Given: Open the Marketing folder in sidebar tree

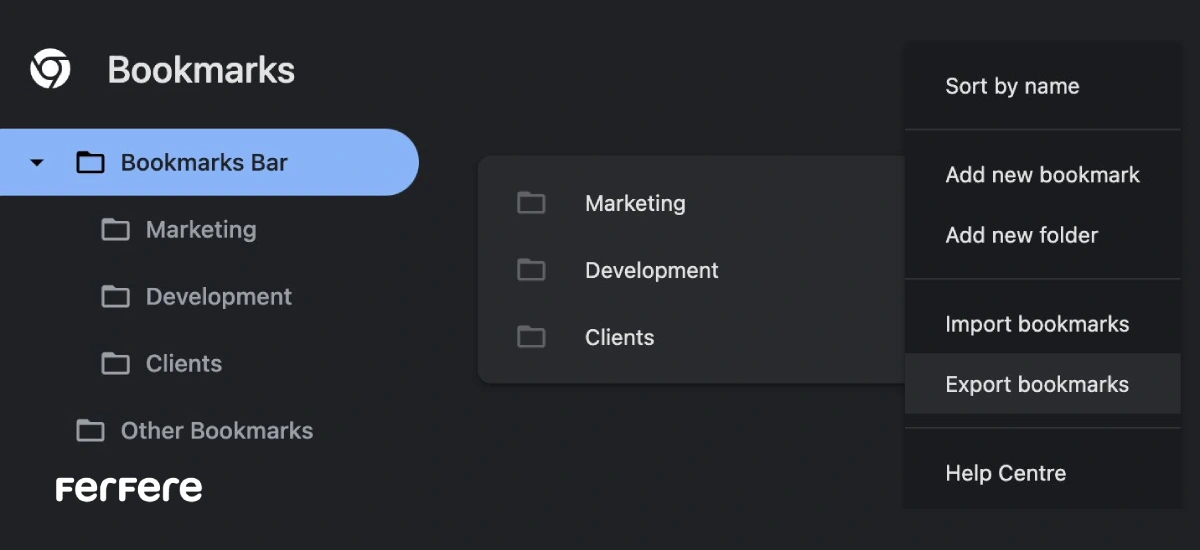Looking at the screenshot, I should (201, 230).
